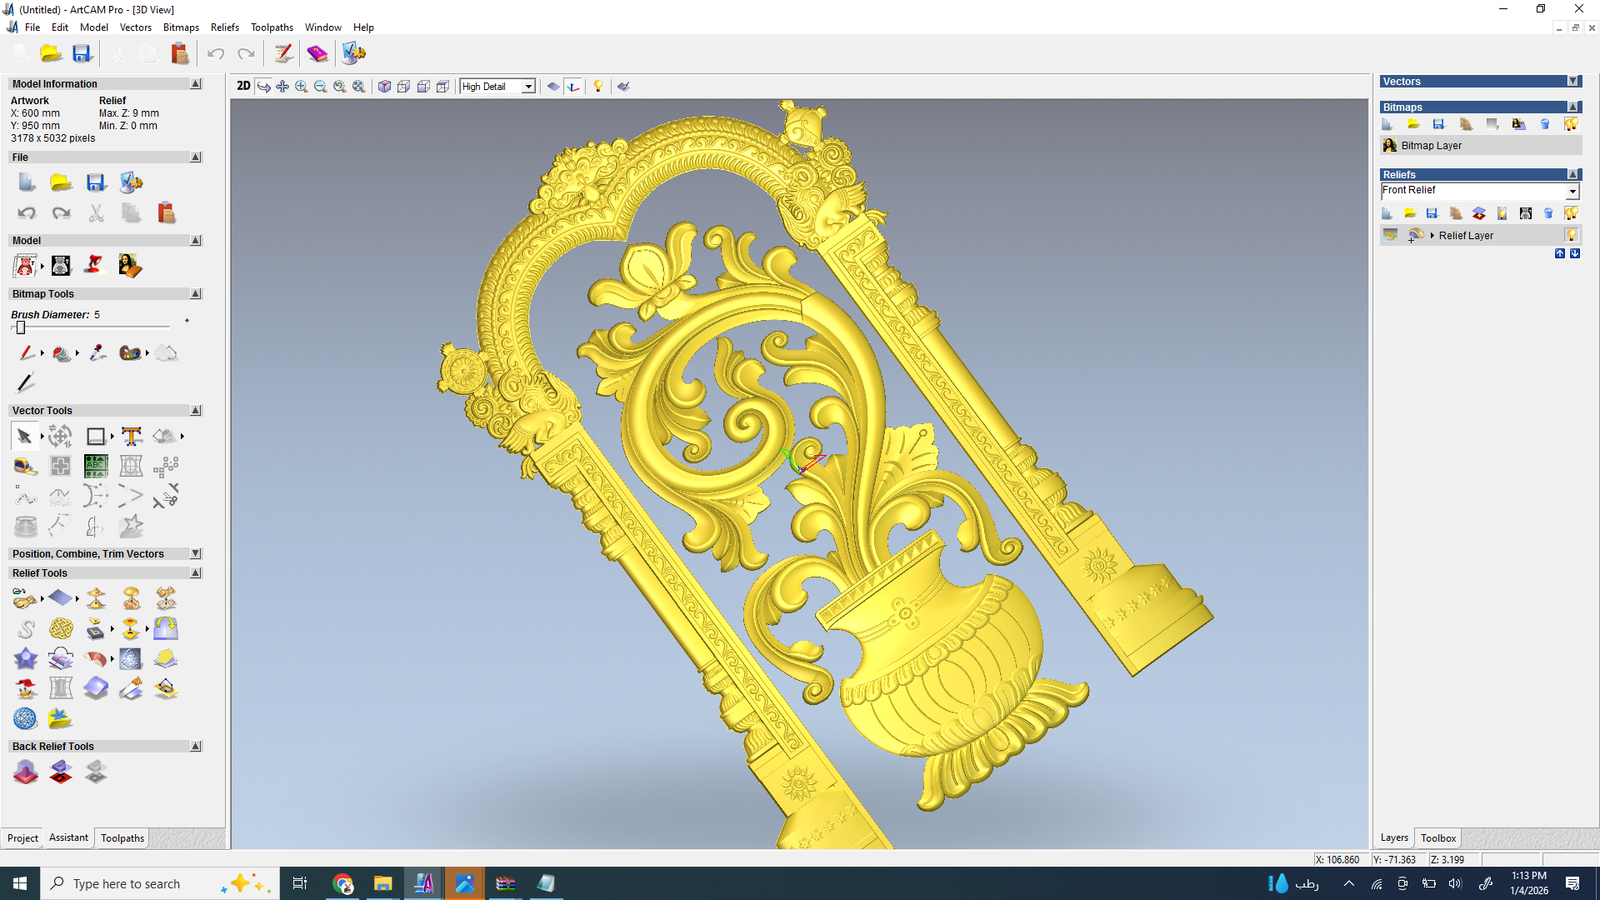
Task: Click the Zoom Out icon in 3D view toolbar
Action: tap(320, 87)
